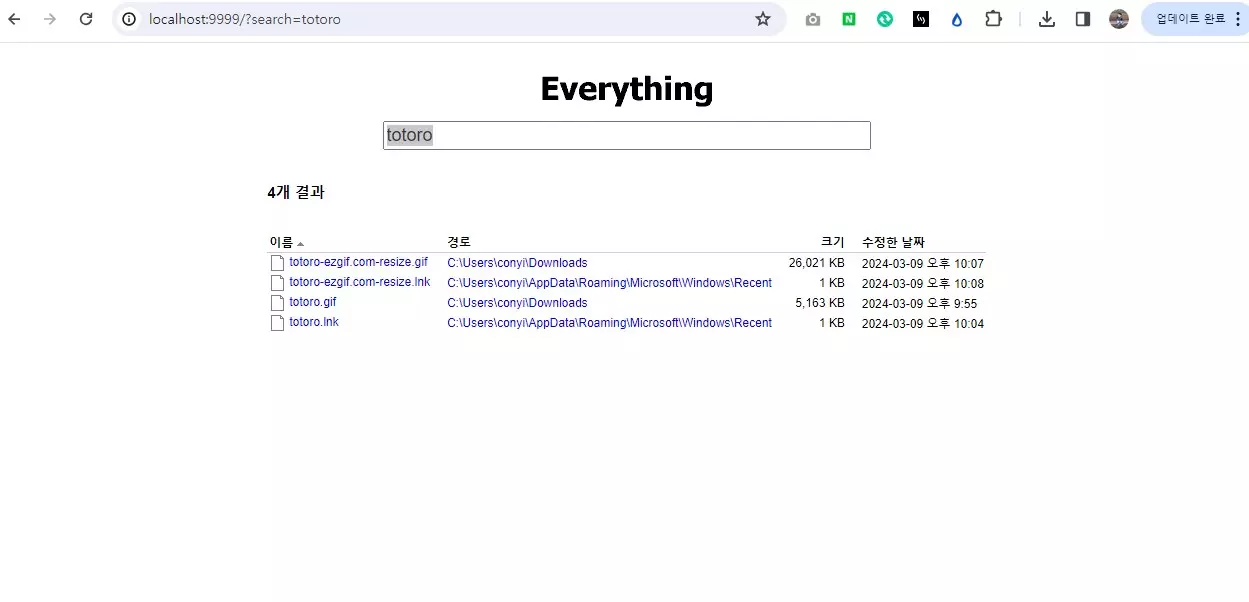Click the totoro search box
This screenshot has width=1249, height=602.
pos(627,136)
